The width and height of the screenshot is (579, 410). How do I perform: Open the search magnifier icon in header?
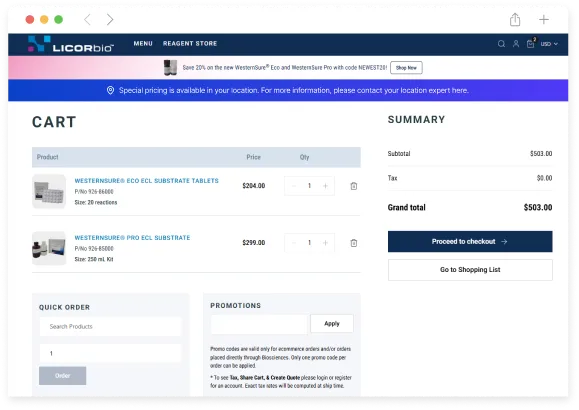tap(501, 44)
